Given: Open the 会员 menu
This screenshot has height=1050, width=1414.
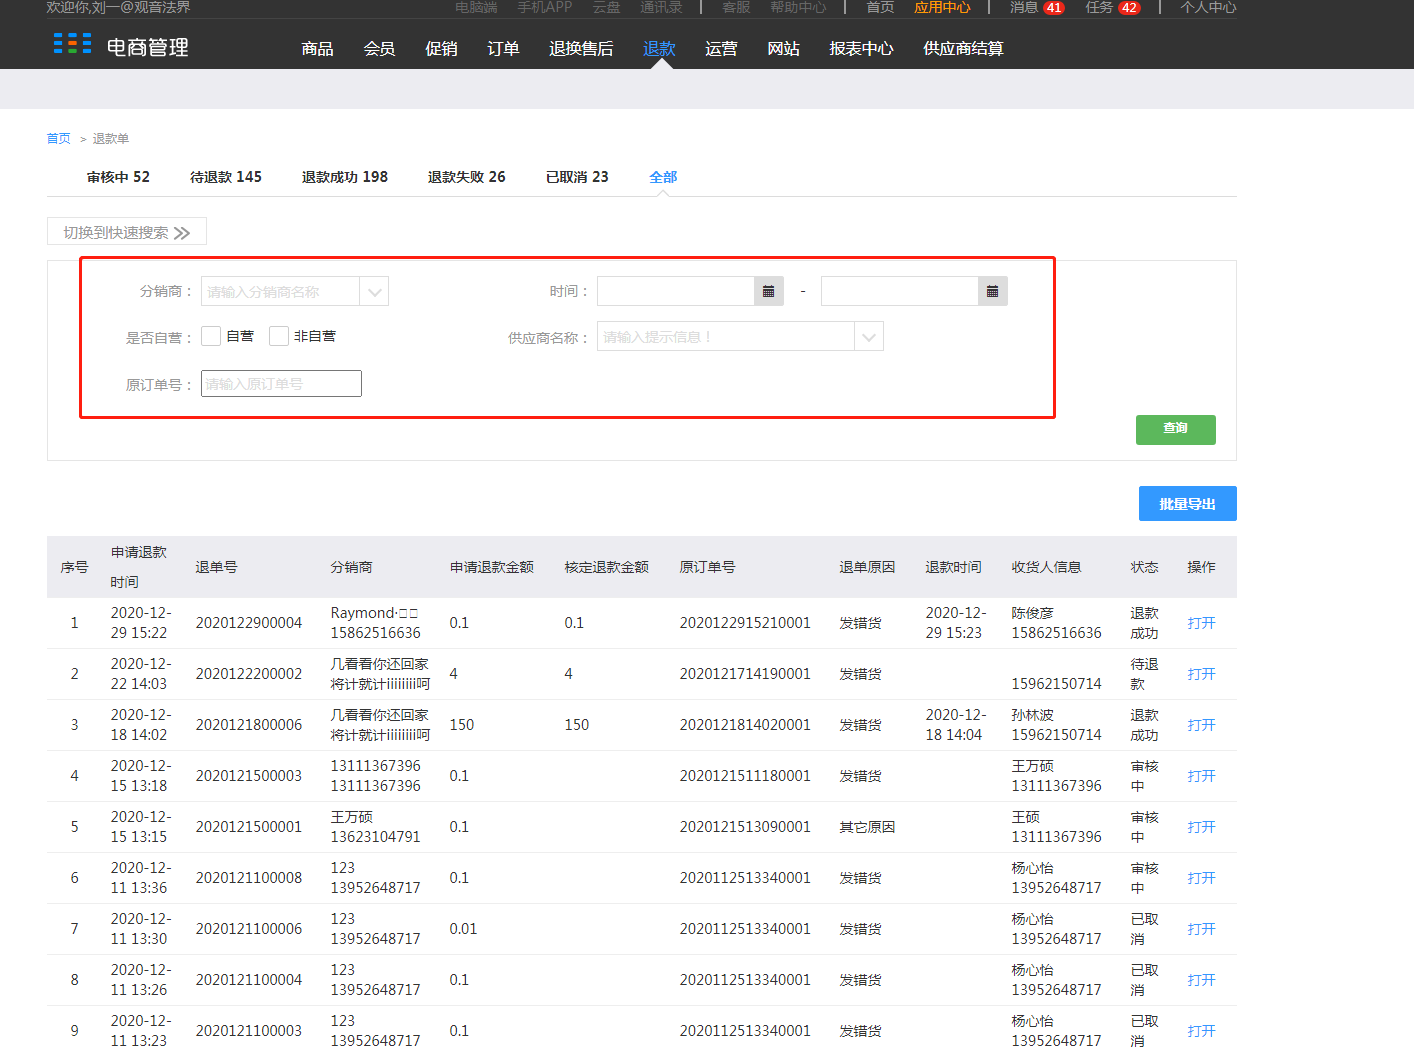Looking at the screenshot, I should click(379, 48).
